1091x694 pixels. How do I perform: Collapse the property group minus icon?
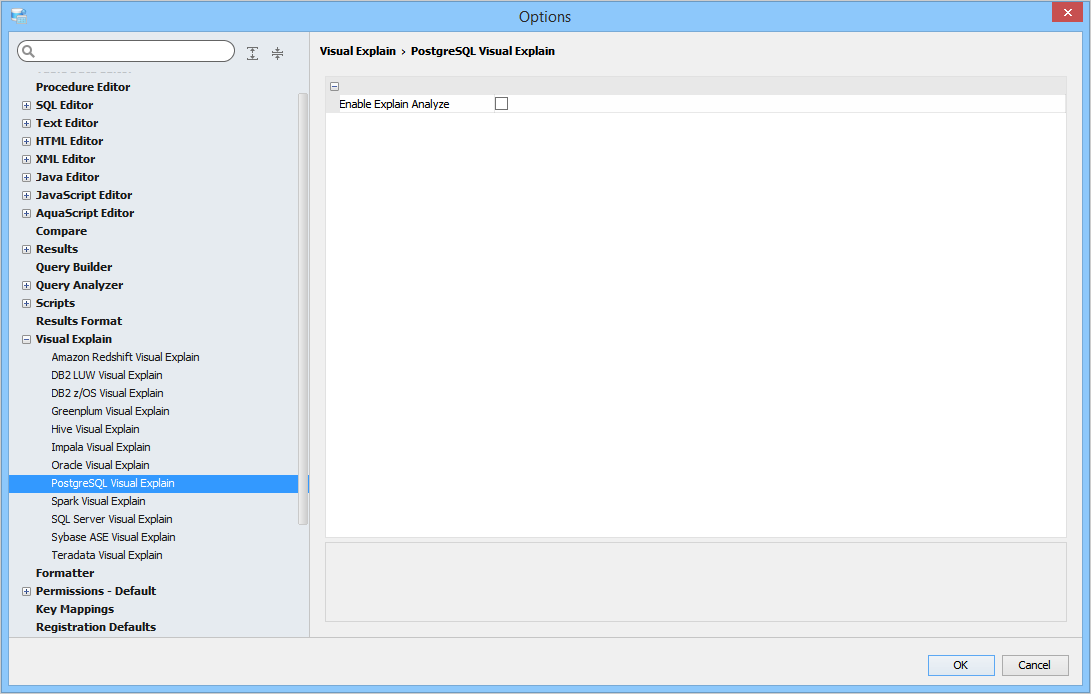tap(334, 86)
